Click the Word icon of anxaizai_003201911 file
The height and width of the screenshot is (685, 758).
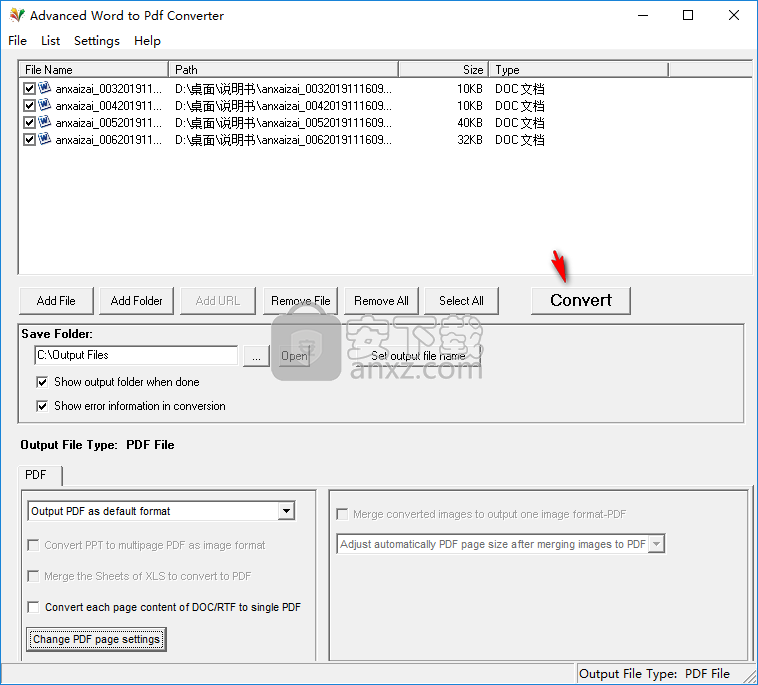(44, 88)
